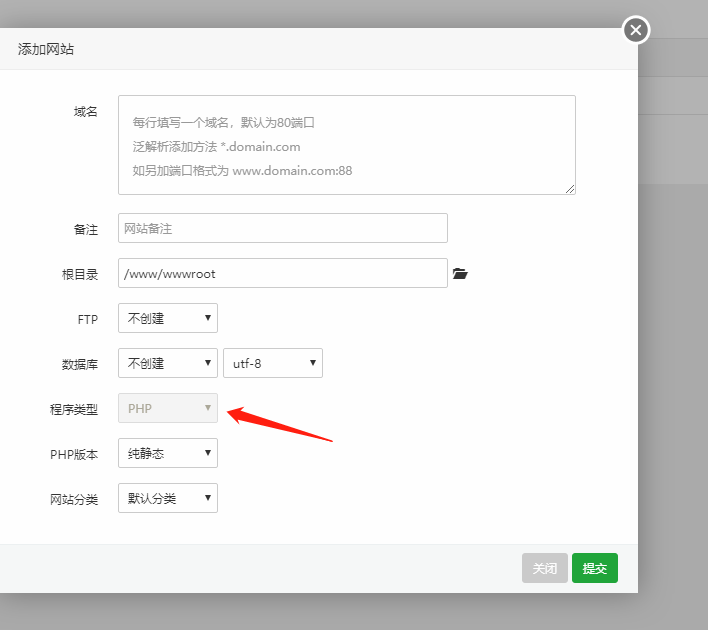Click the 网站备注 remark input field

(x=282, y=228)
